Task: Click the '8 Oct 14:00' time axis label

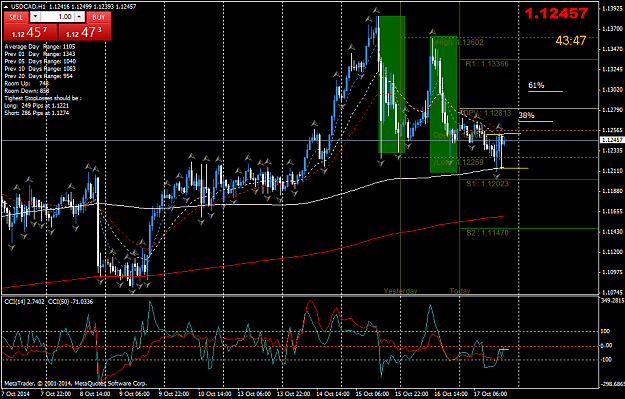Action: pyautogui.click(x=95, y=394)
